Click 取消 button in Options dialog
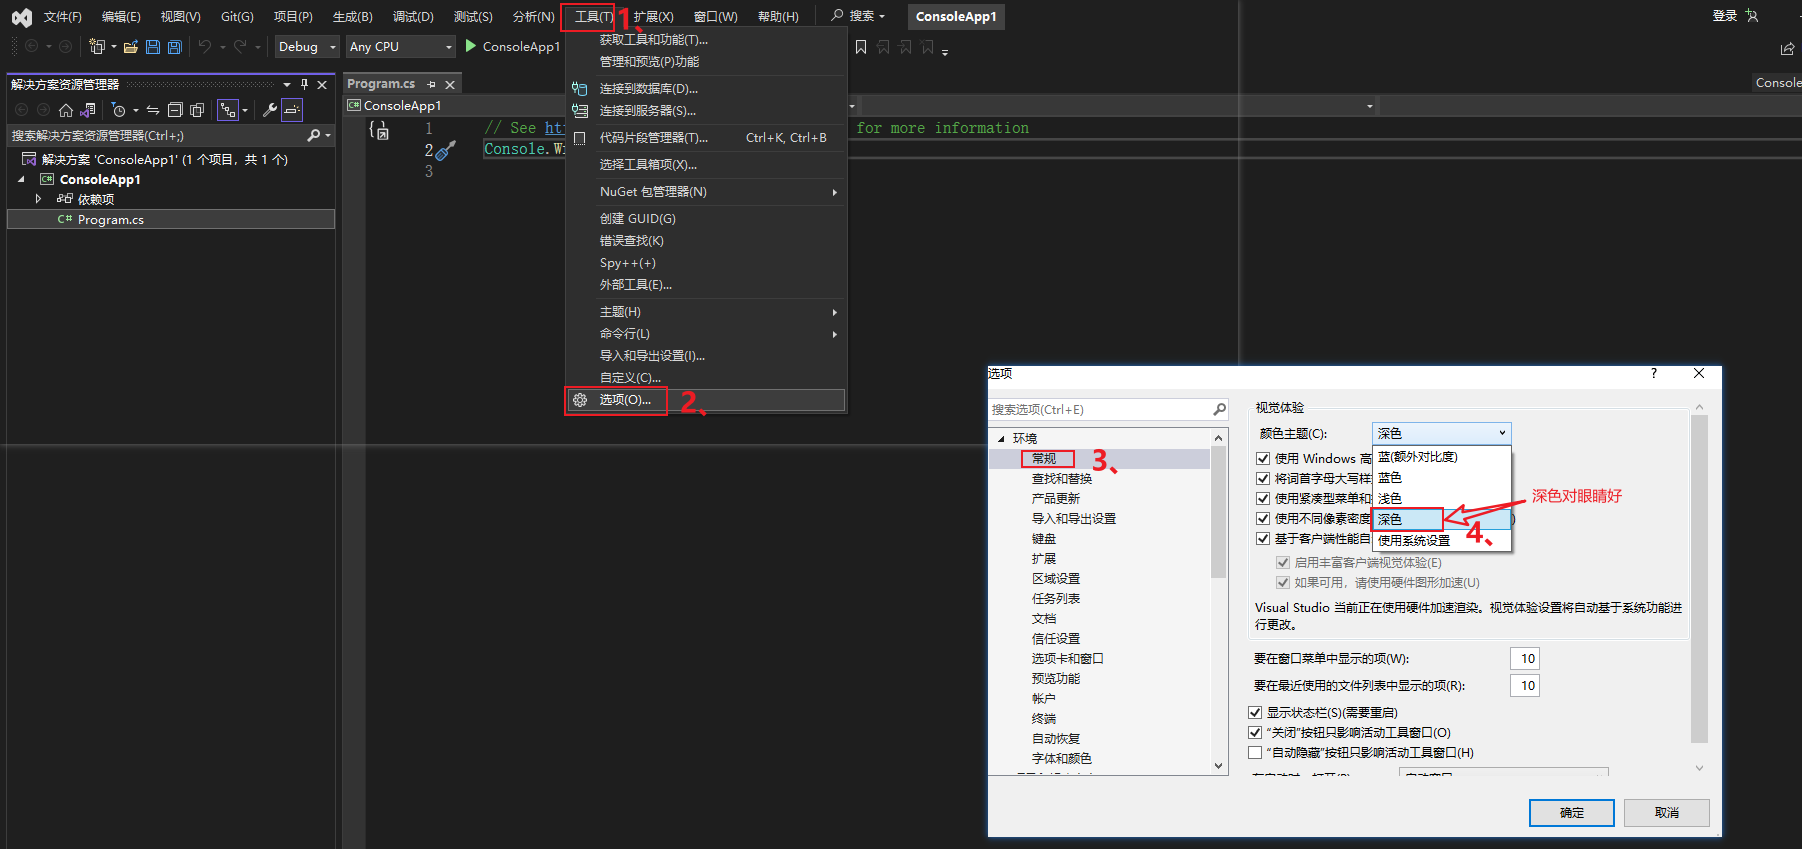This screenshot has height=849, width=1802. 1666,812
